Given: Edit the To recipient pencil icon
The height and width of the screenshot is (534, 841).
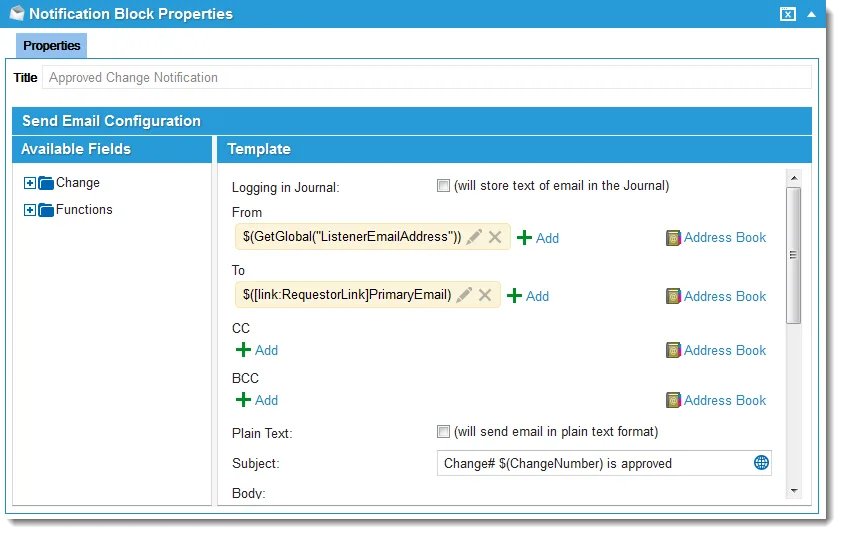Looking at the screenshot, I should (464, 295).
